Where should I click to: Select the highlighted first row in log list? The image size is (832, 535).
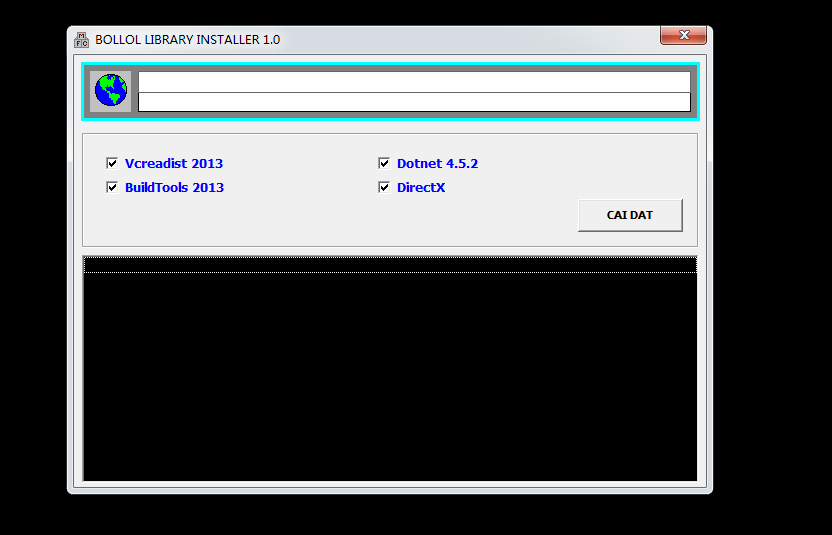pos(390,265)
